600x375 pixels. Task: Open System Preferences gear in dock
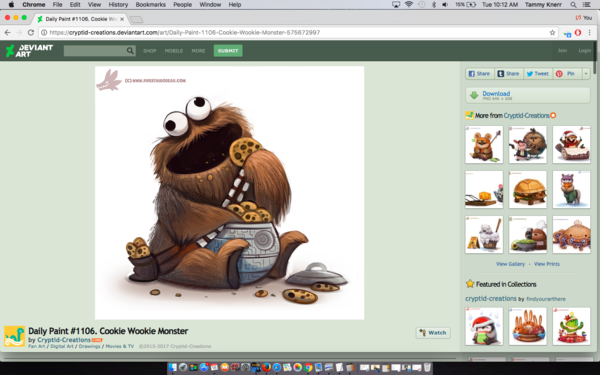click(x=246, y=367)
